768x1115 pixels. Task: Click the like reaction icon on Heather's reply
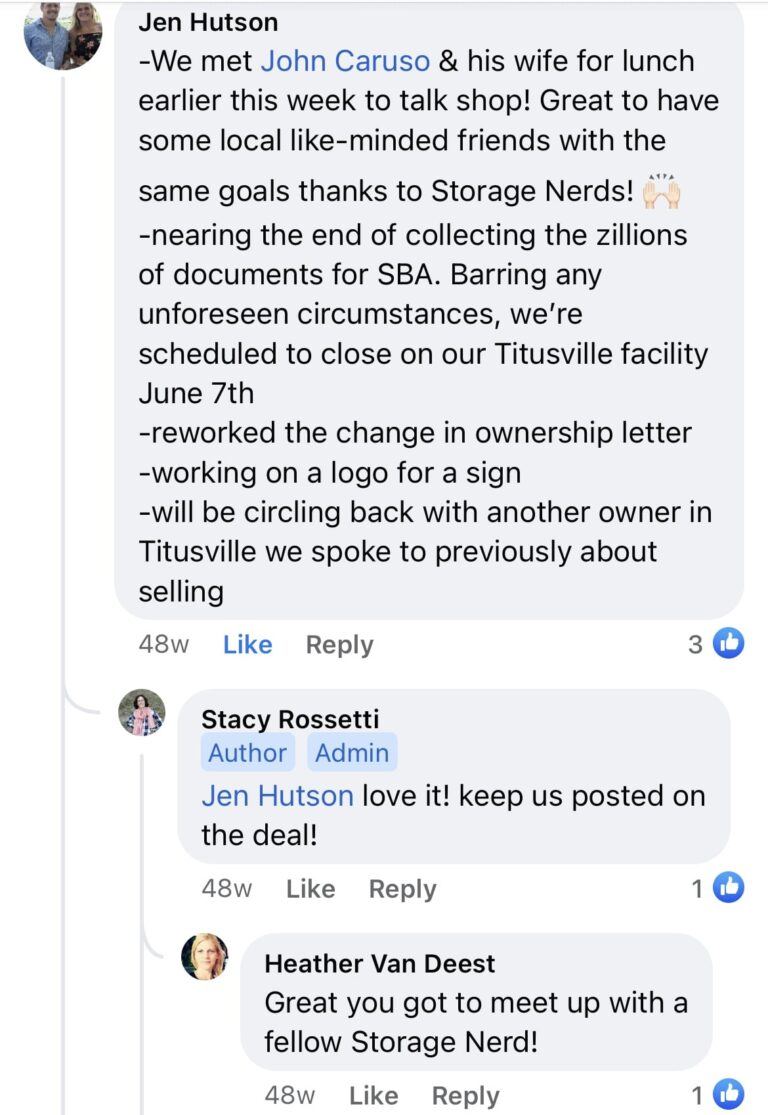729,1095
